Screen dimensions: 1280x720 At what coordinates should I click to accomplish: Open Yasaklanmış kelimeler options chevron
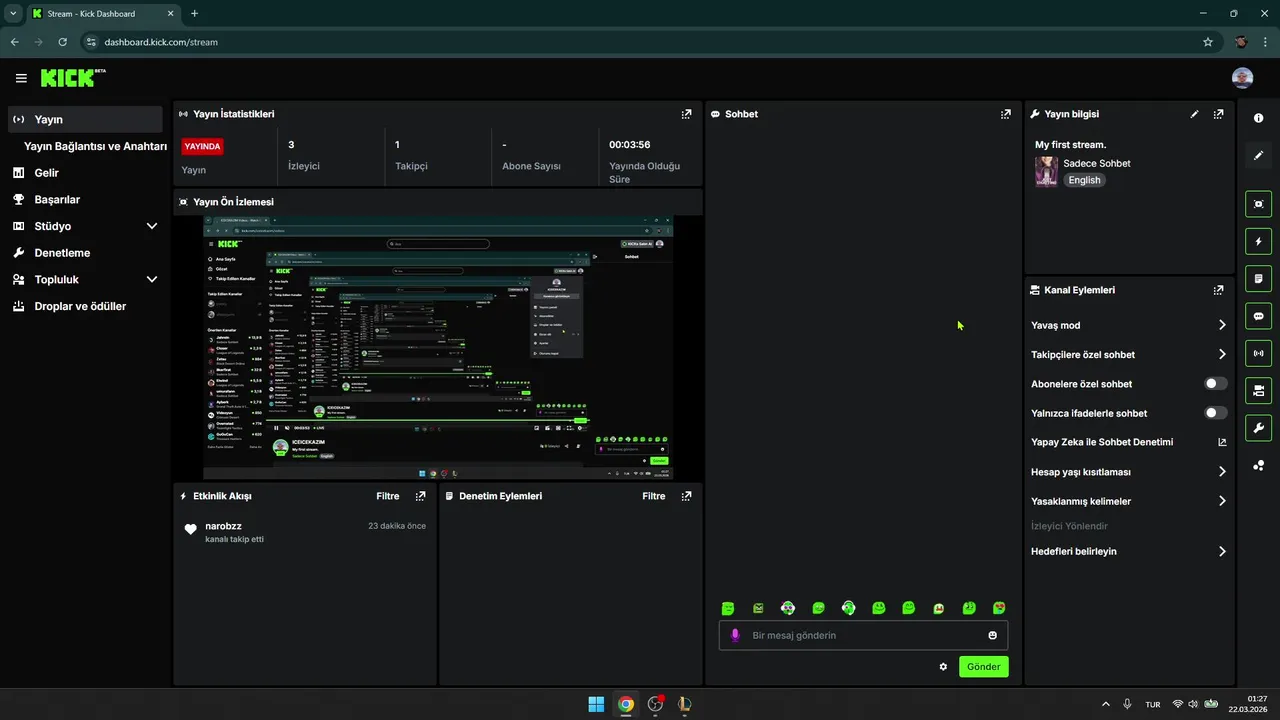point(1222,501)
